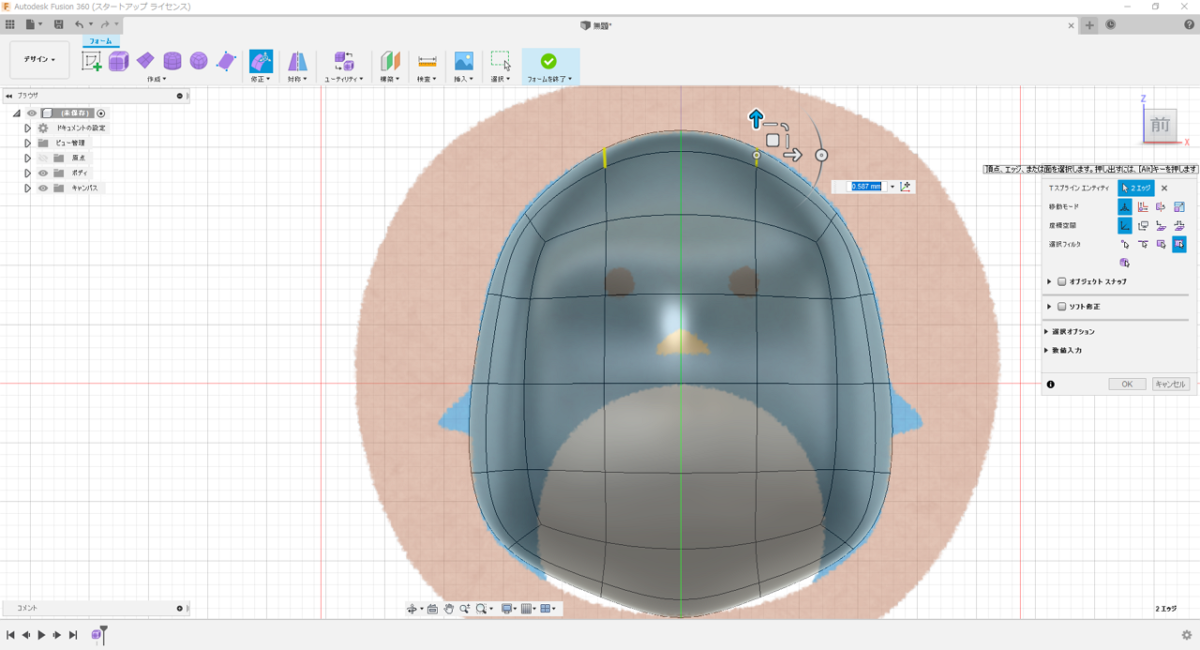Screen dimensions: 1200x650
Task: Click the Look At icon in navigation bar
Action: pyautogui.click(x=432, y=608)
